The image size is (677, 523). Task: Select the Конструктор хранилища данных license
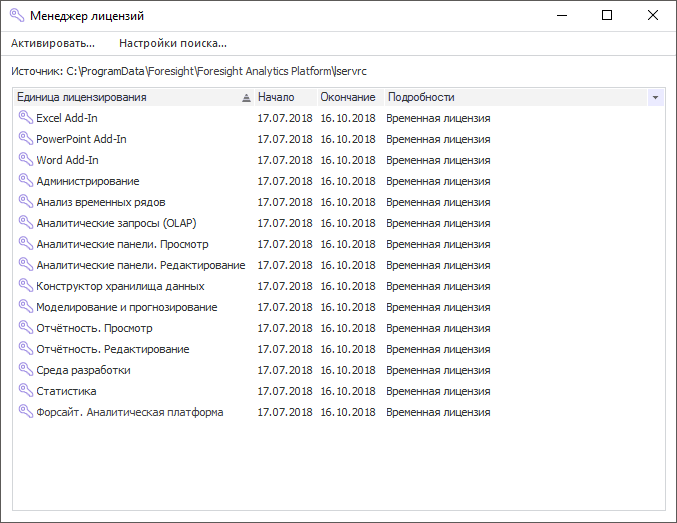coord(120,286)
